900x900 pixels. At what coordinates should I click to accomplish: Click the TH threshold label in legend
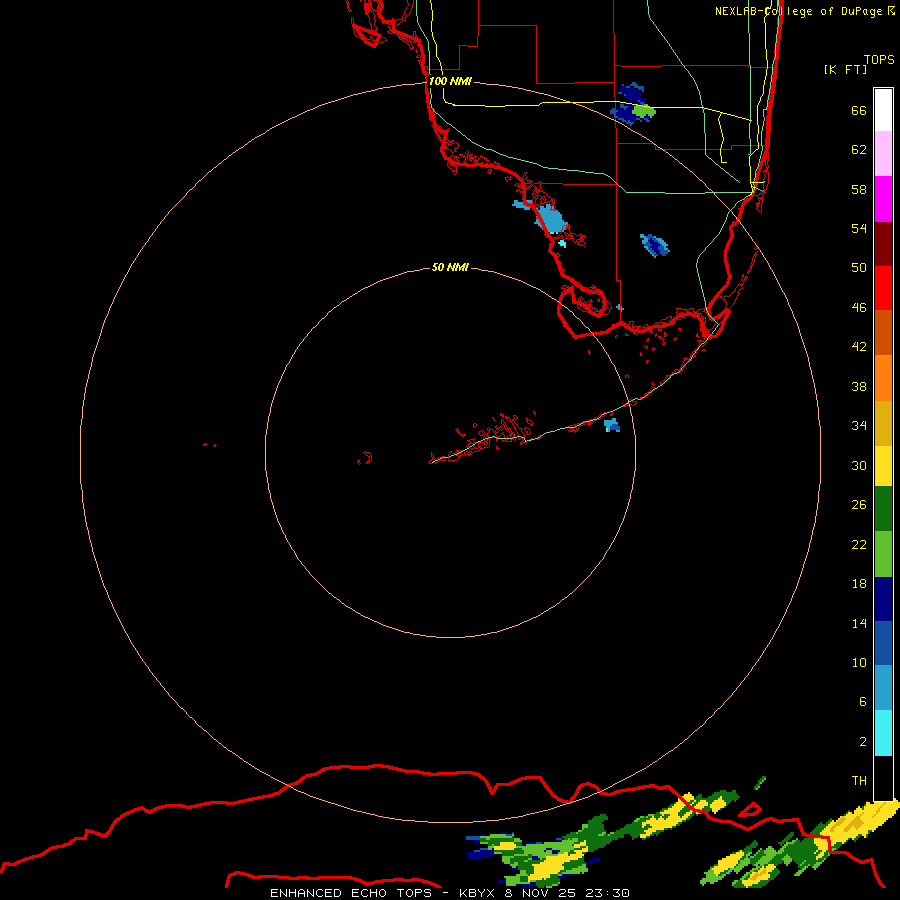point(859,781)
